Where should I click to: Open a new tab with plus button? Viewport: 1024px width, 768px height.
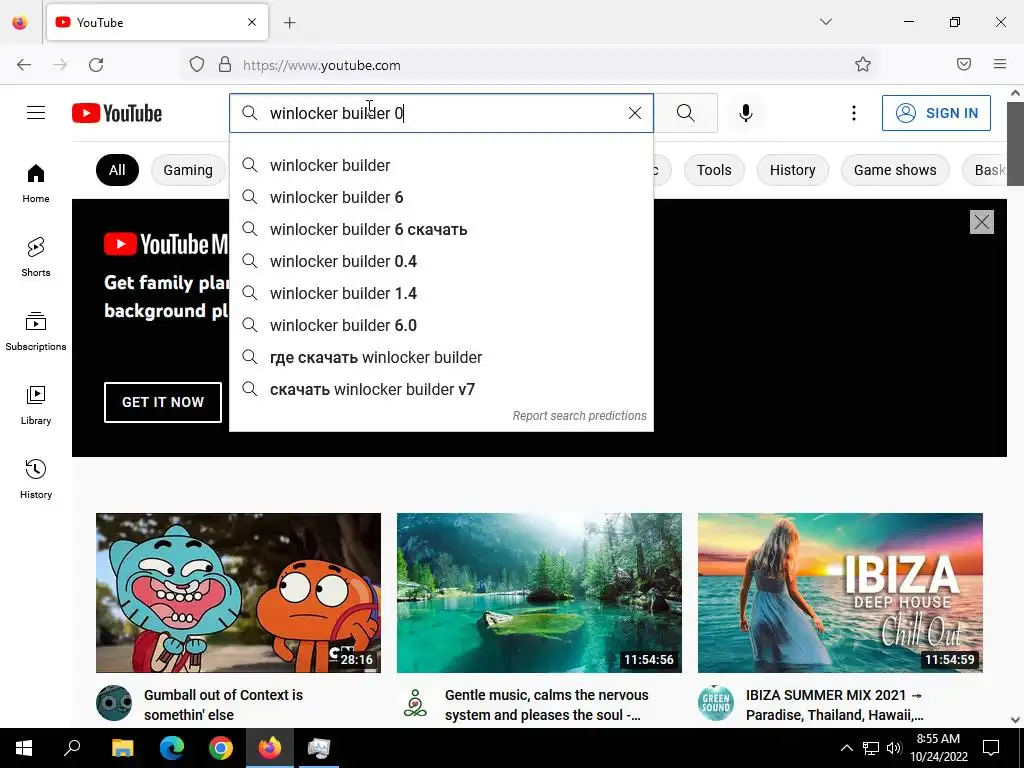pyautogui.click(x=290, y=23)
